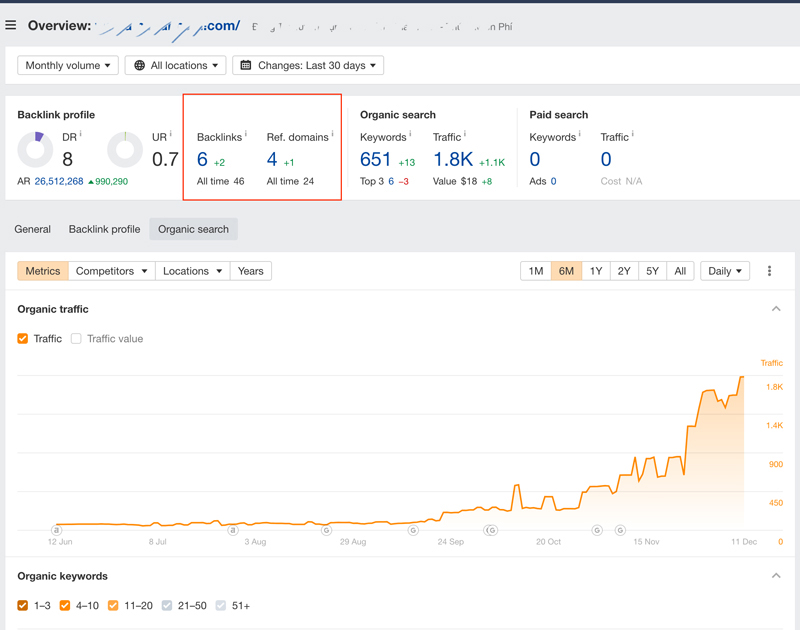Open the Top 3 count 6 link
Image resolution: width=800 pixels, height=630 pixels.
pos(391,181)
